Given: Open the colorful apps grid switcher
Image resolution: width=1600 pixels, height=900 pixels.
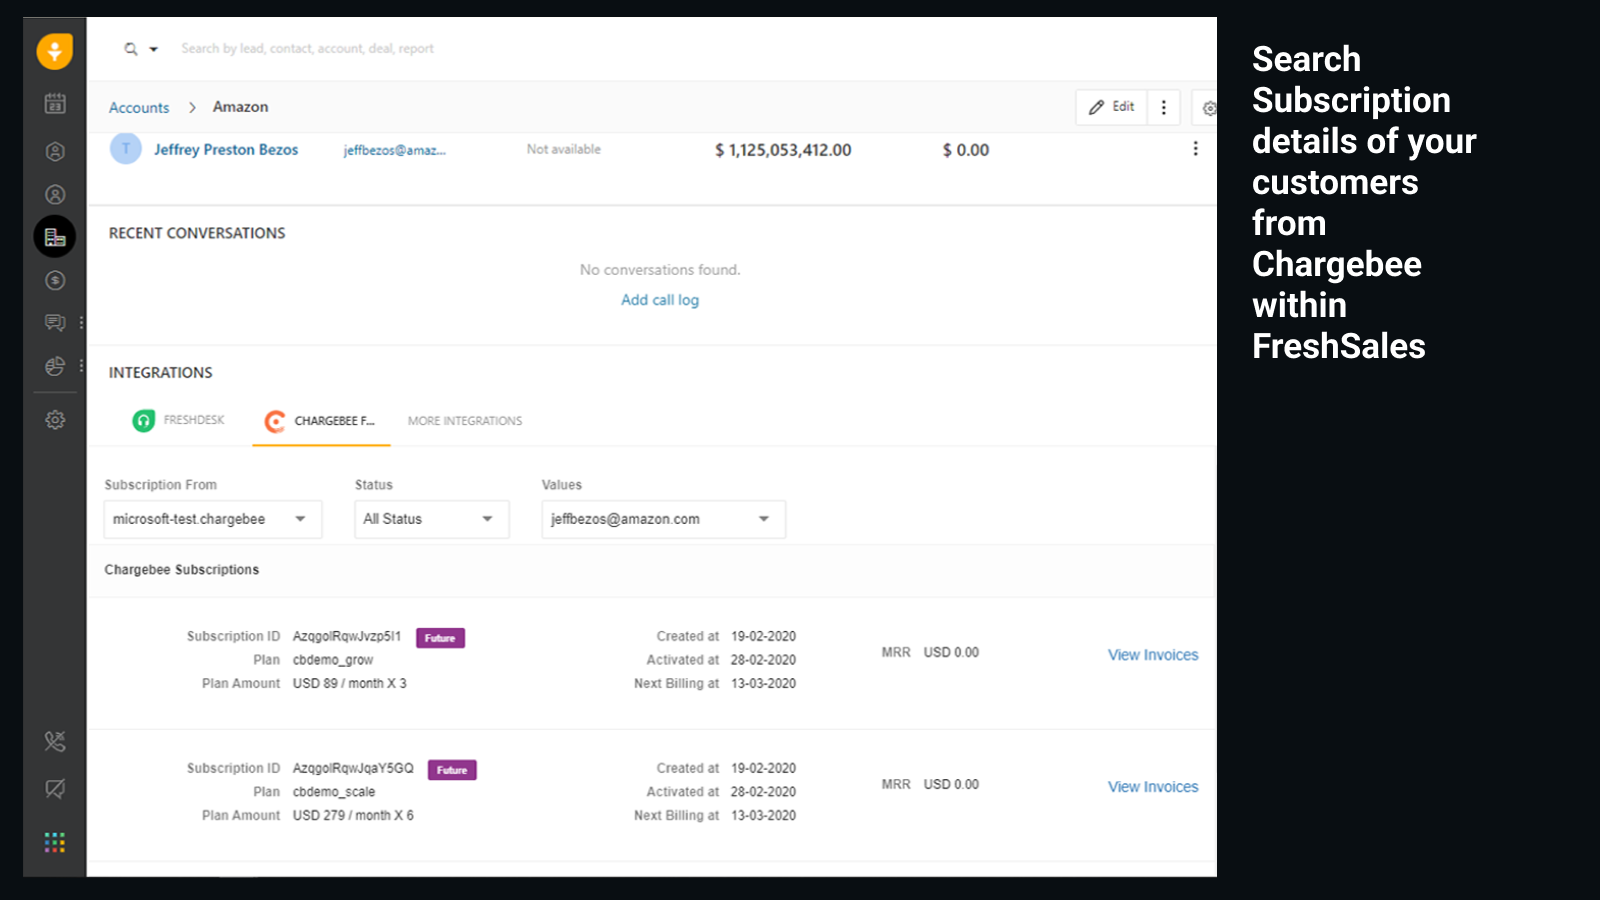Looking at the screenshot, I should (55, 842).
